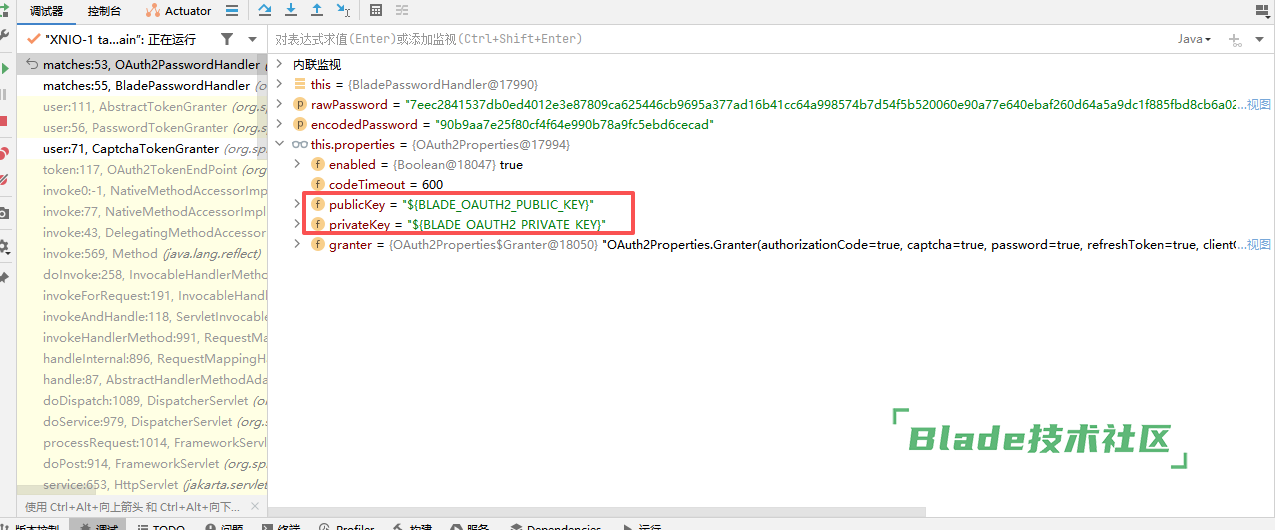The height and width of the screenshot is (530, 1275).
Task: Expand the granter variable node
Action: (297, 245)
